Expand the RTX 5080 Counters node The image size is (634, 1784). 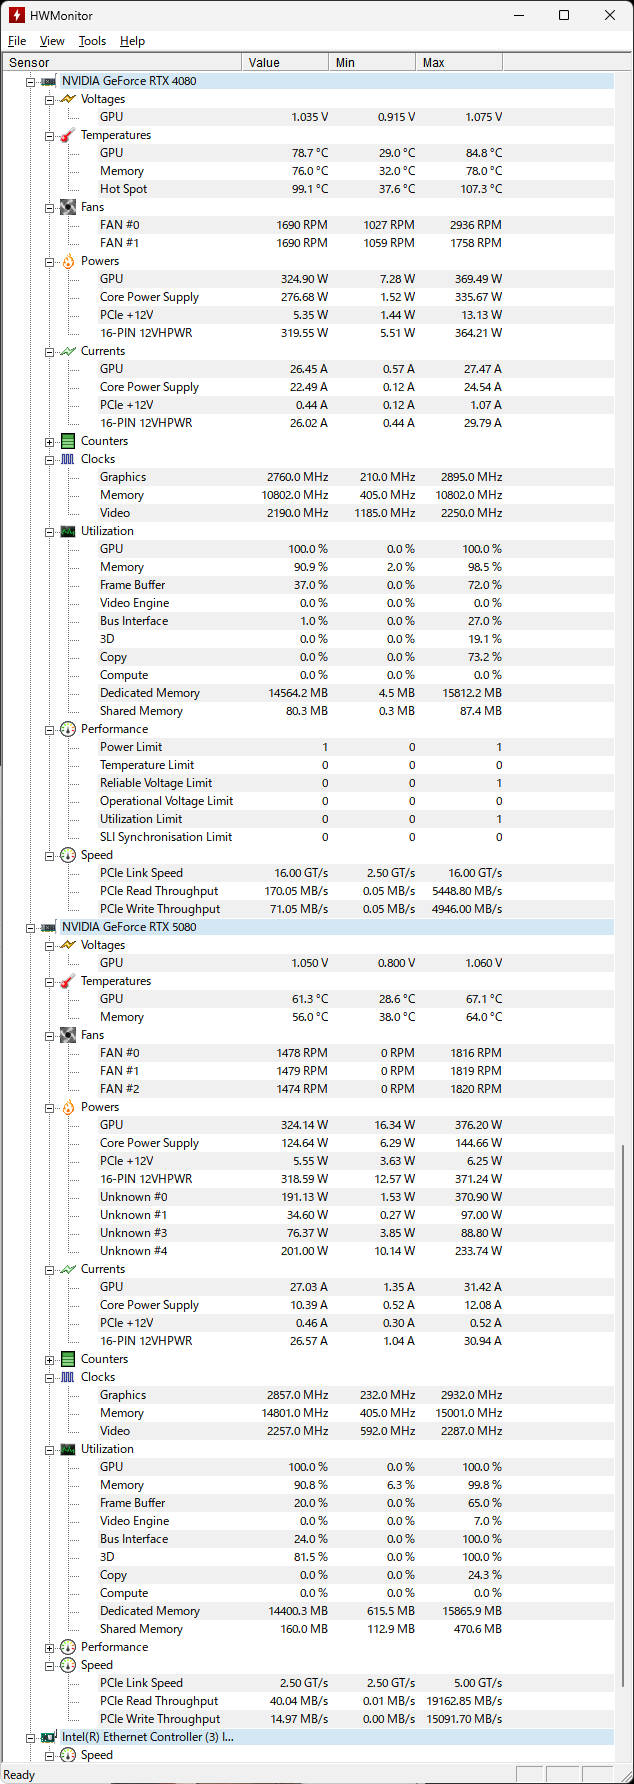pos(49,1359)
